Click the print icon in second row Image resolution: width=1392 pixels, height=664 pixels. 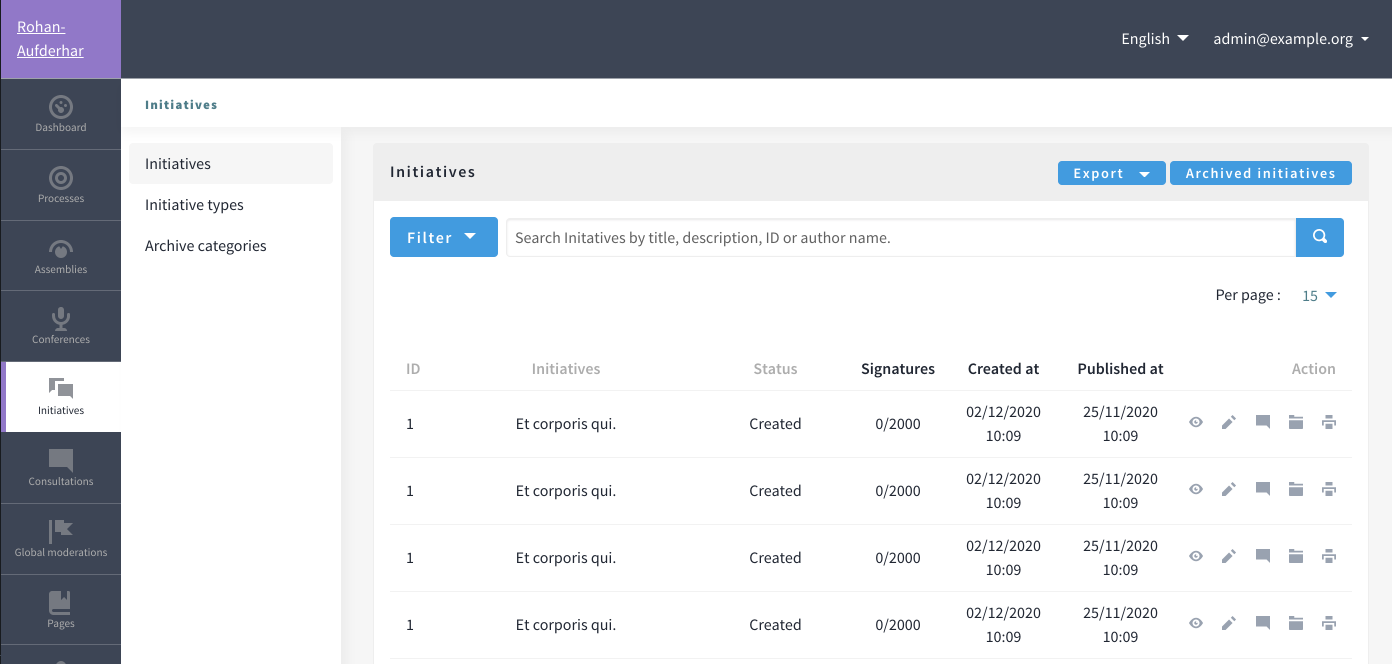click(1329, 490)
